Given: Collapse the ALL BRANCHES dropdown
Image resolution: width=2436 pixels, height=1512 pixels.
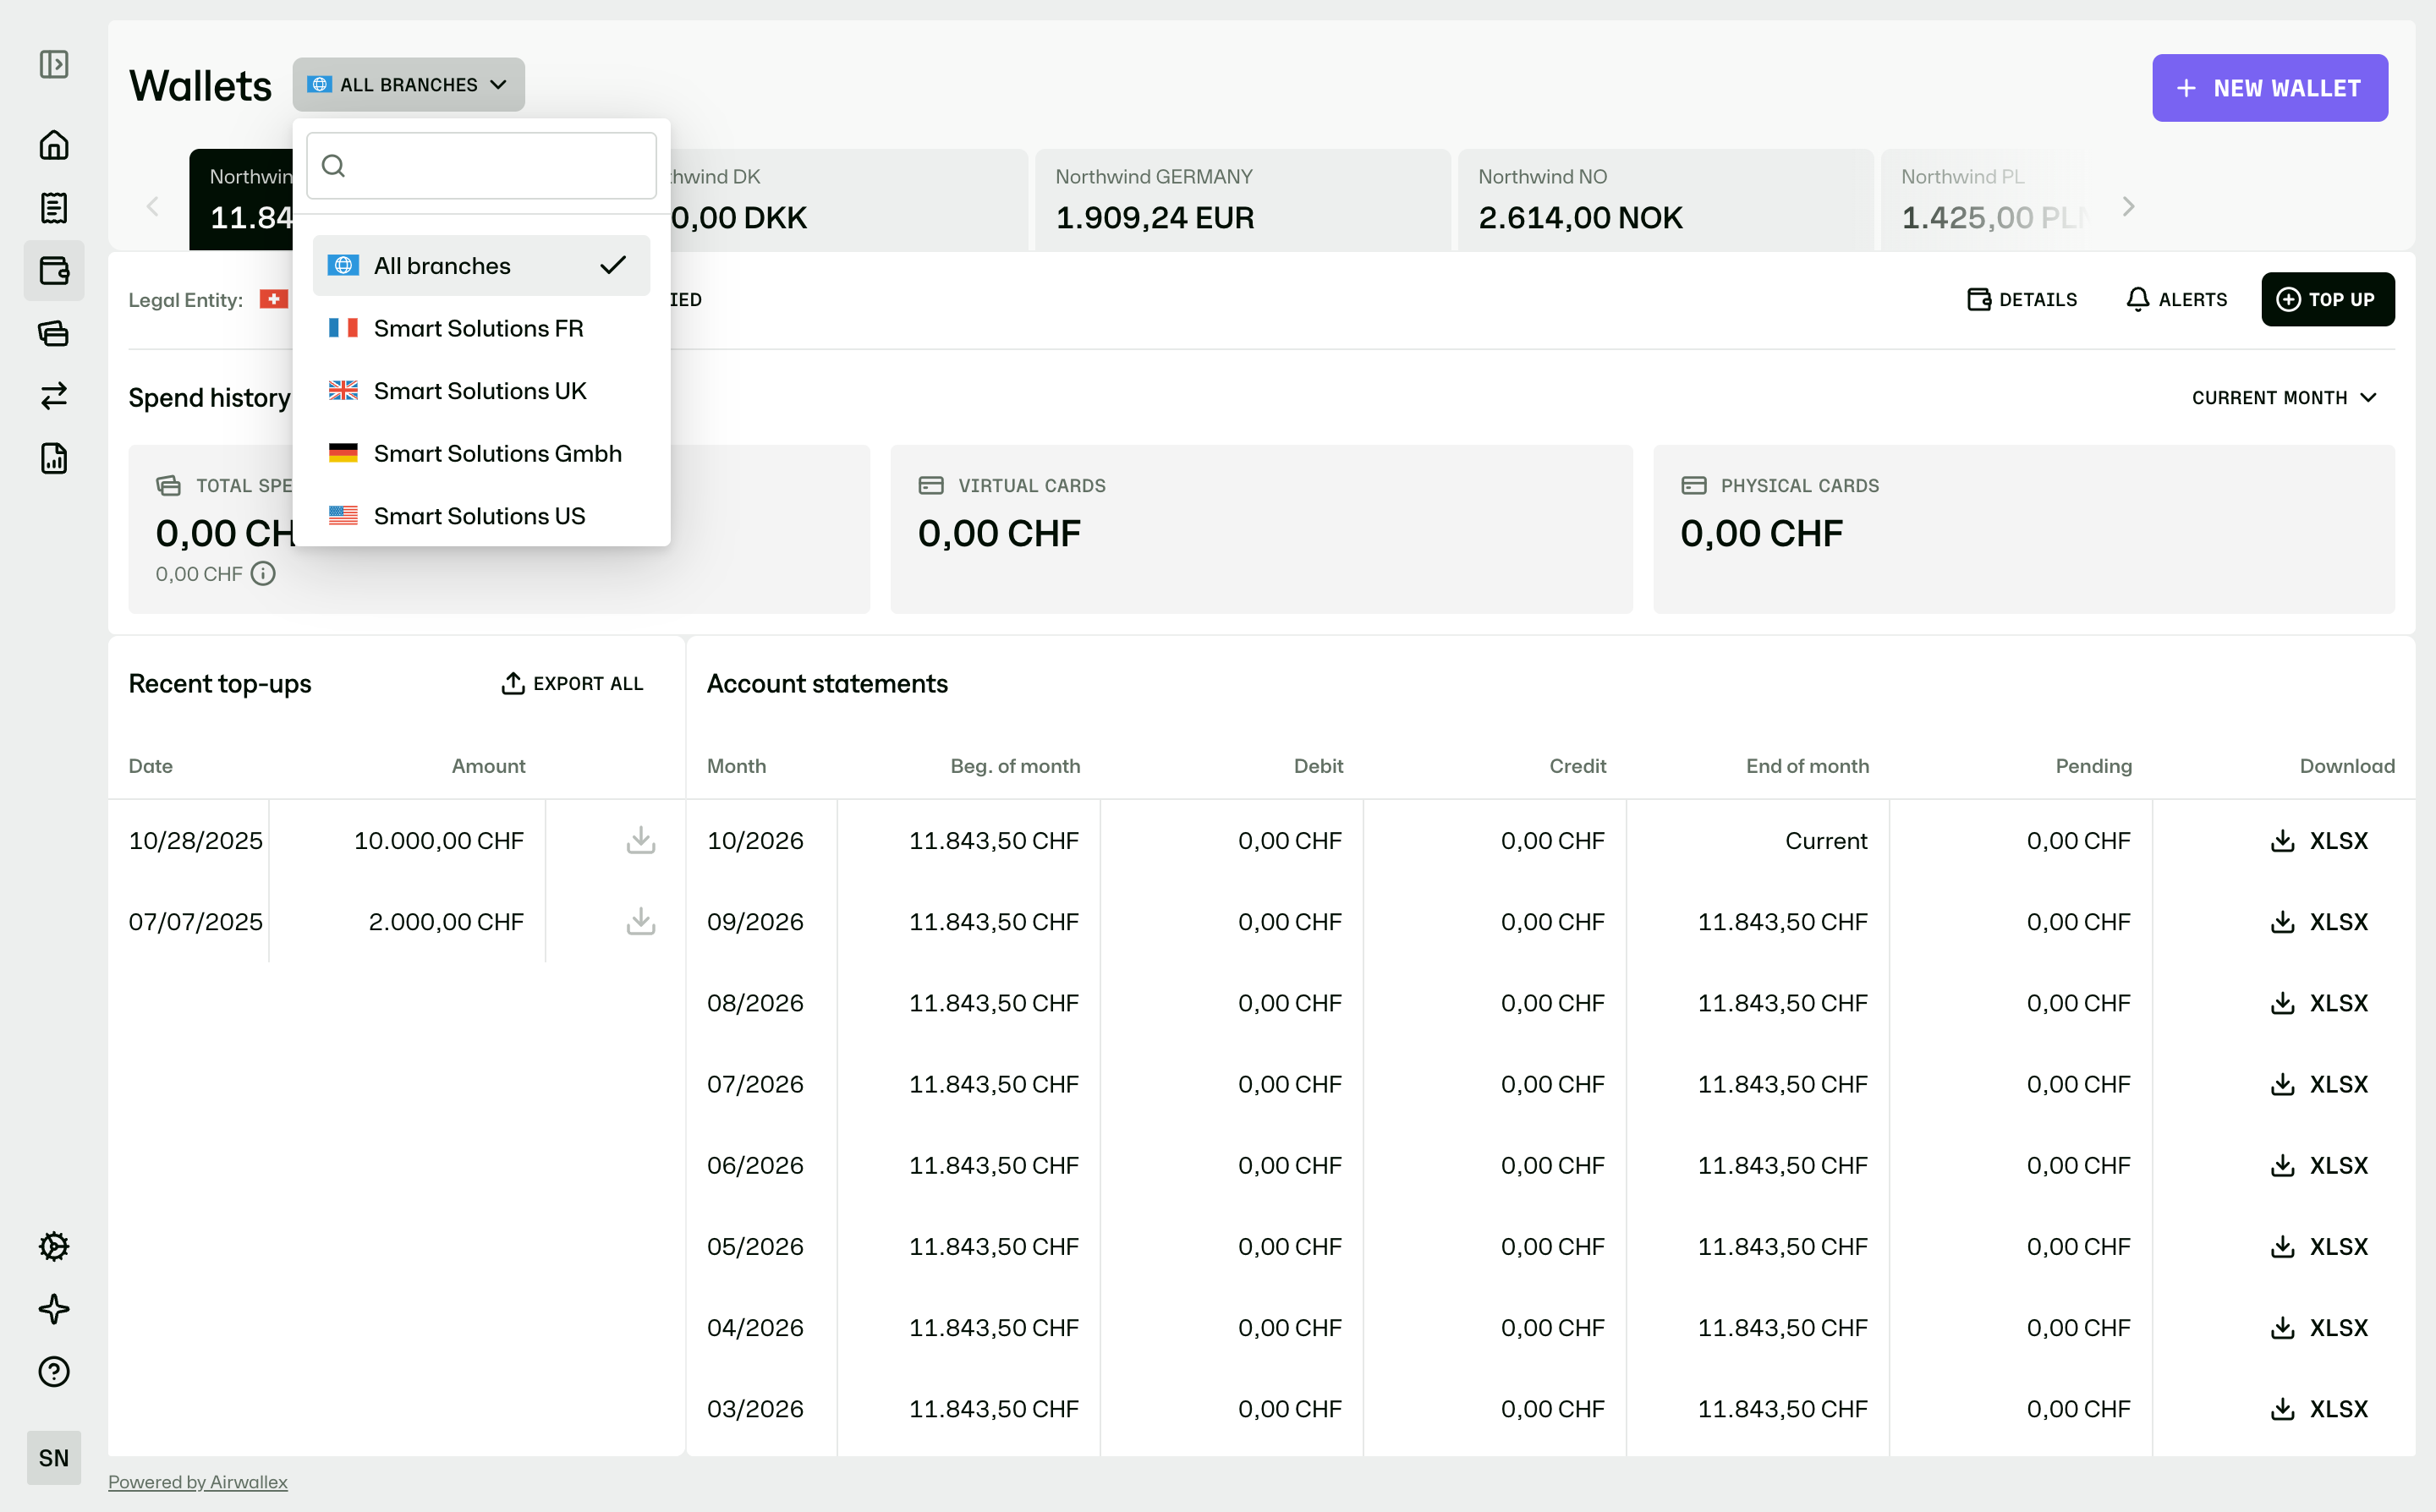Looking at the screenshot, I should [x=408, y=85].
